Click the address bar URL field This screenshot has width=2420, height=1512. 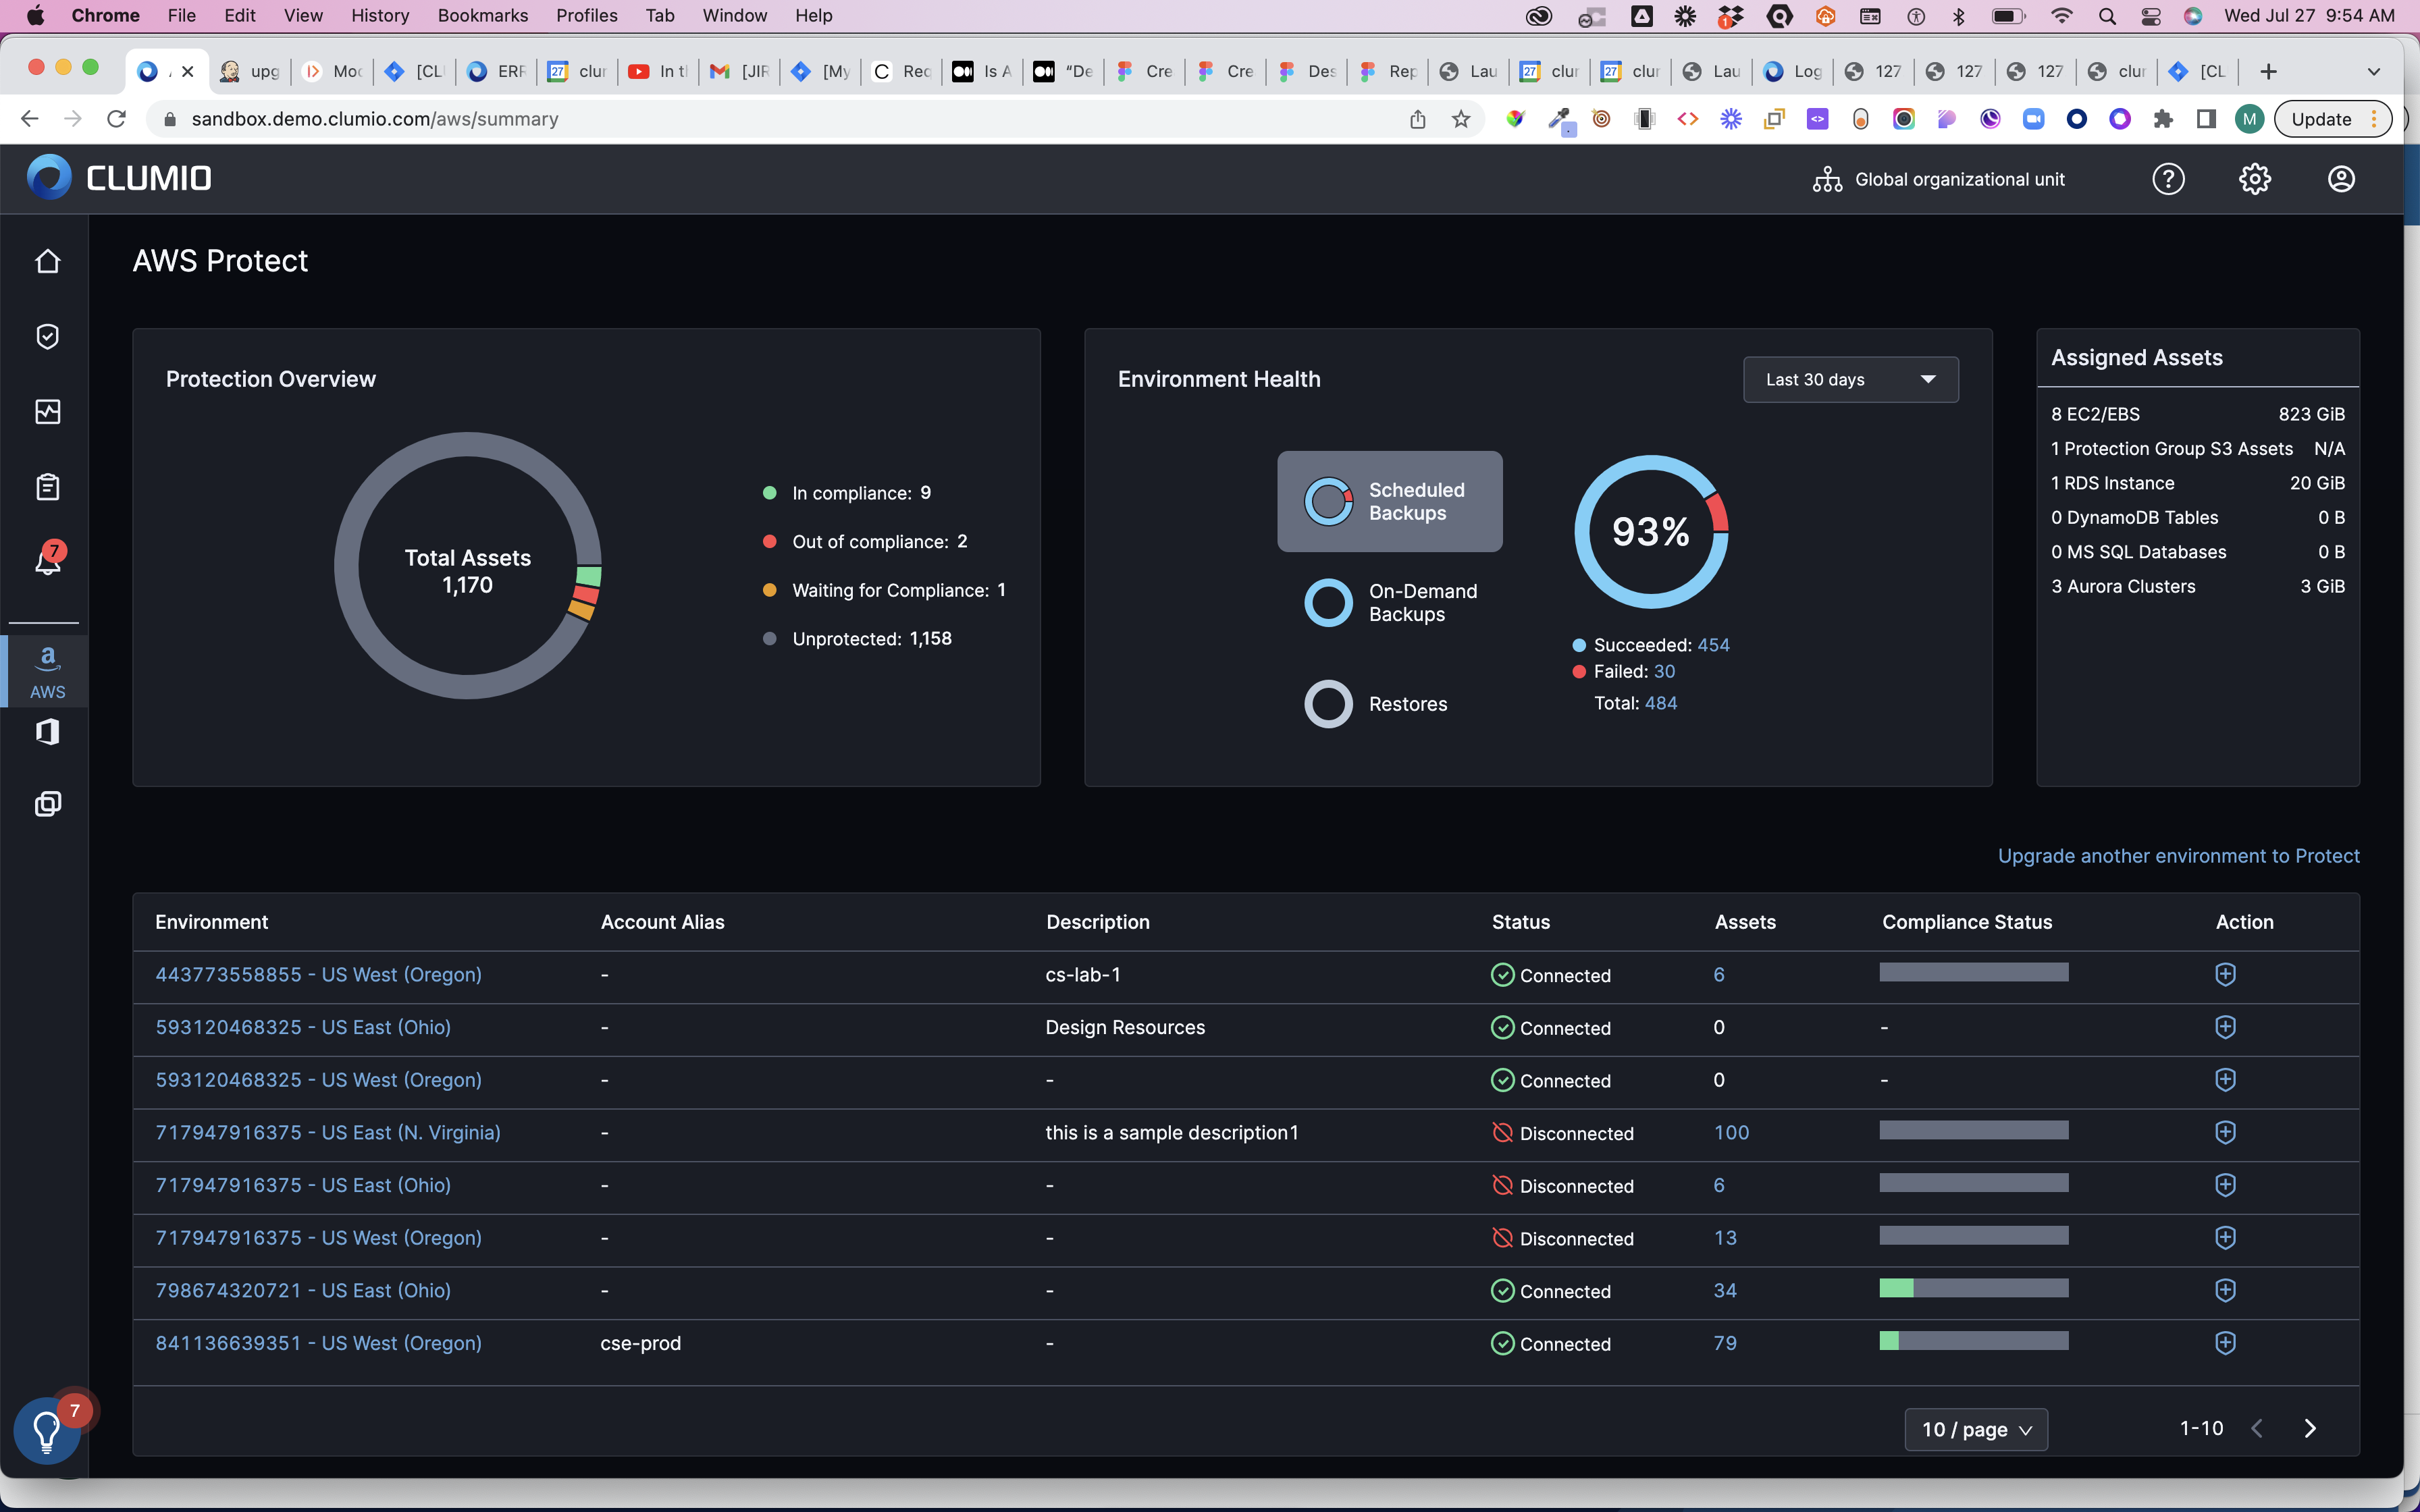(x=780, y=119)
